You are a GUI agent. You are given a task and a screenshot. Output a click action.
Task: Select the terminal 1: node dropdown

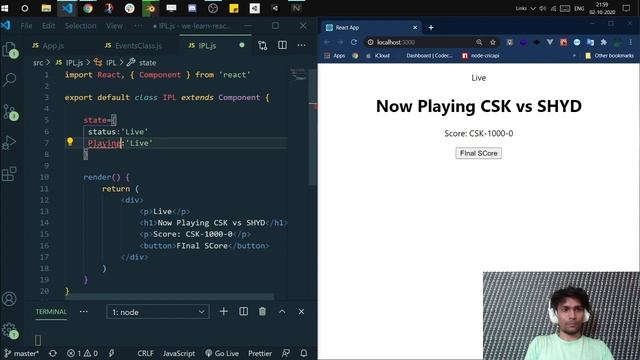point(158,312)
